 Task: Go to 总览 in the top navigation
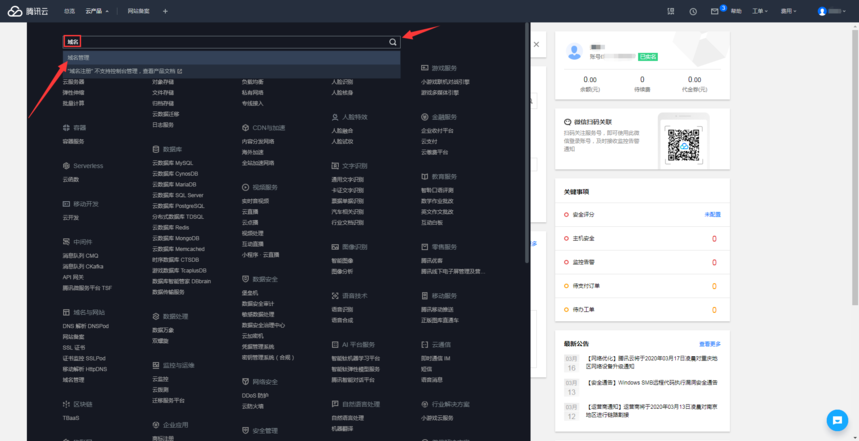point(69,11)
